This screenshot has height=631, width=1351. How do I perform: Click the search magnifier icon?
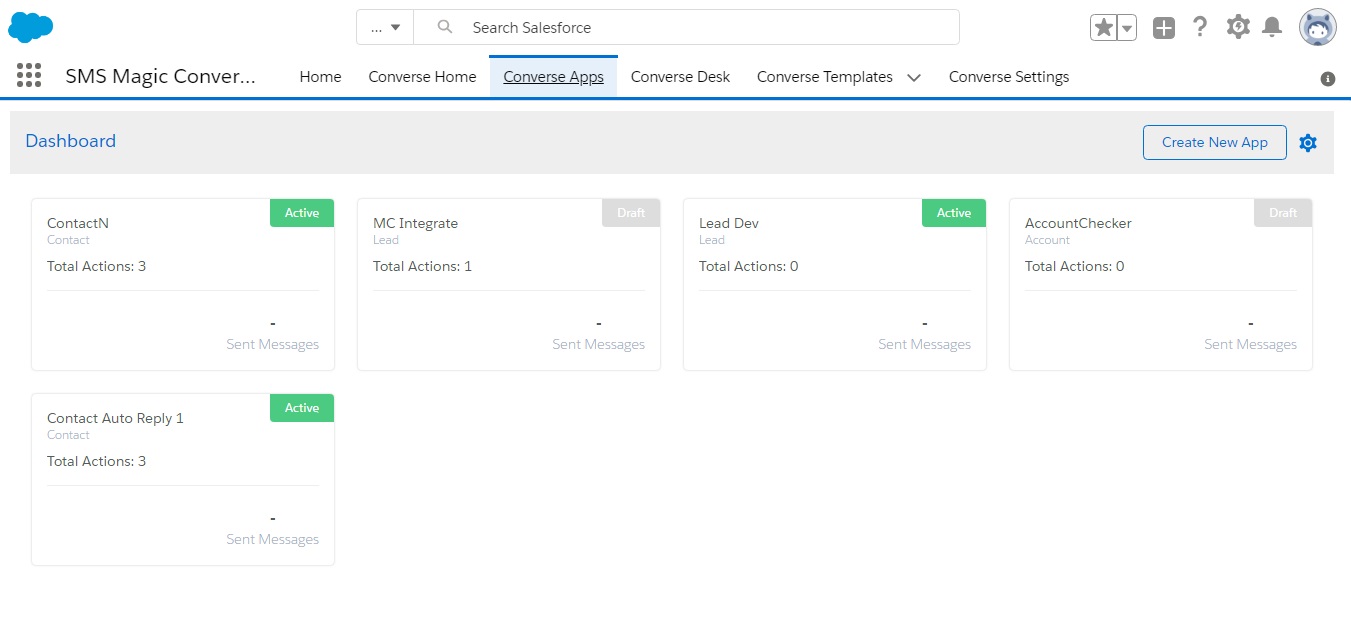click(x=445, y=27)
